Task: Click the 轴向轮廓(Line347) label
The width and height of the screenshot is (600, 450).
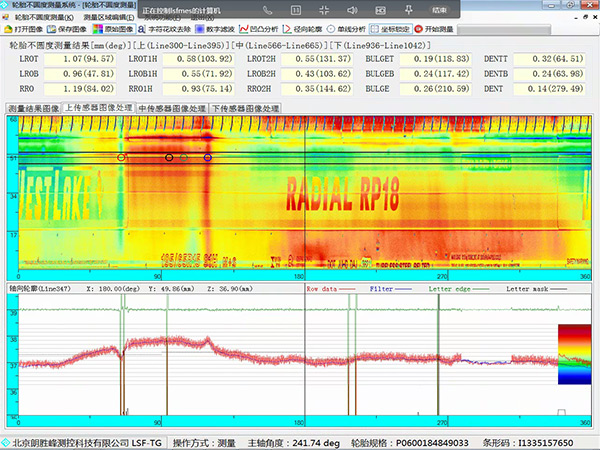Action: (40, 289)
